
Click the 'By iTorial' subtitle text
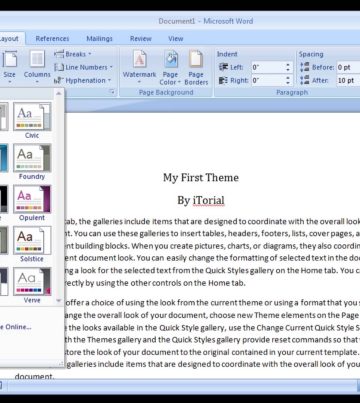[x=201, y=200]
